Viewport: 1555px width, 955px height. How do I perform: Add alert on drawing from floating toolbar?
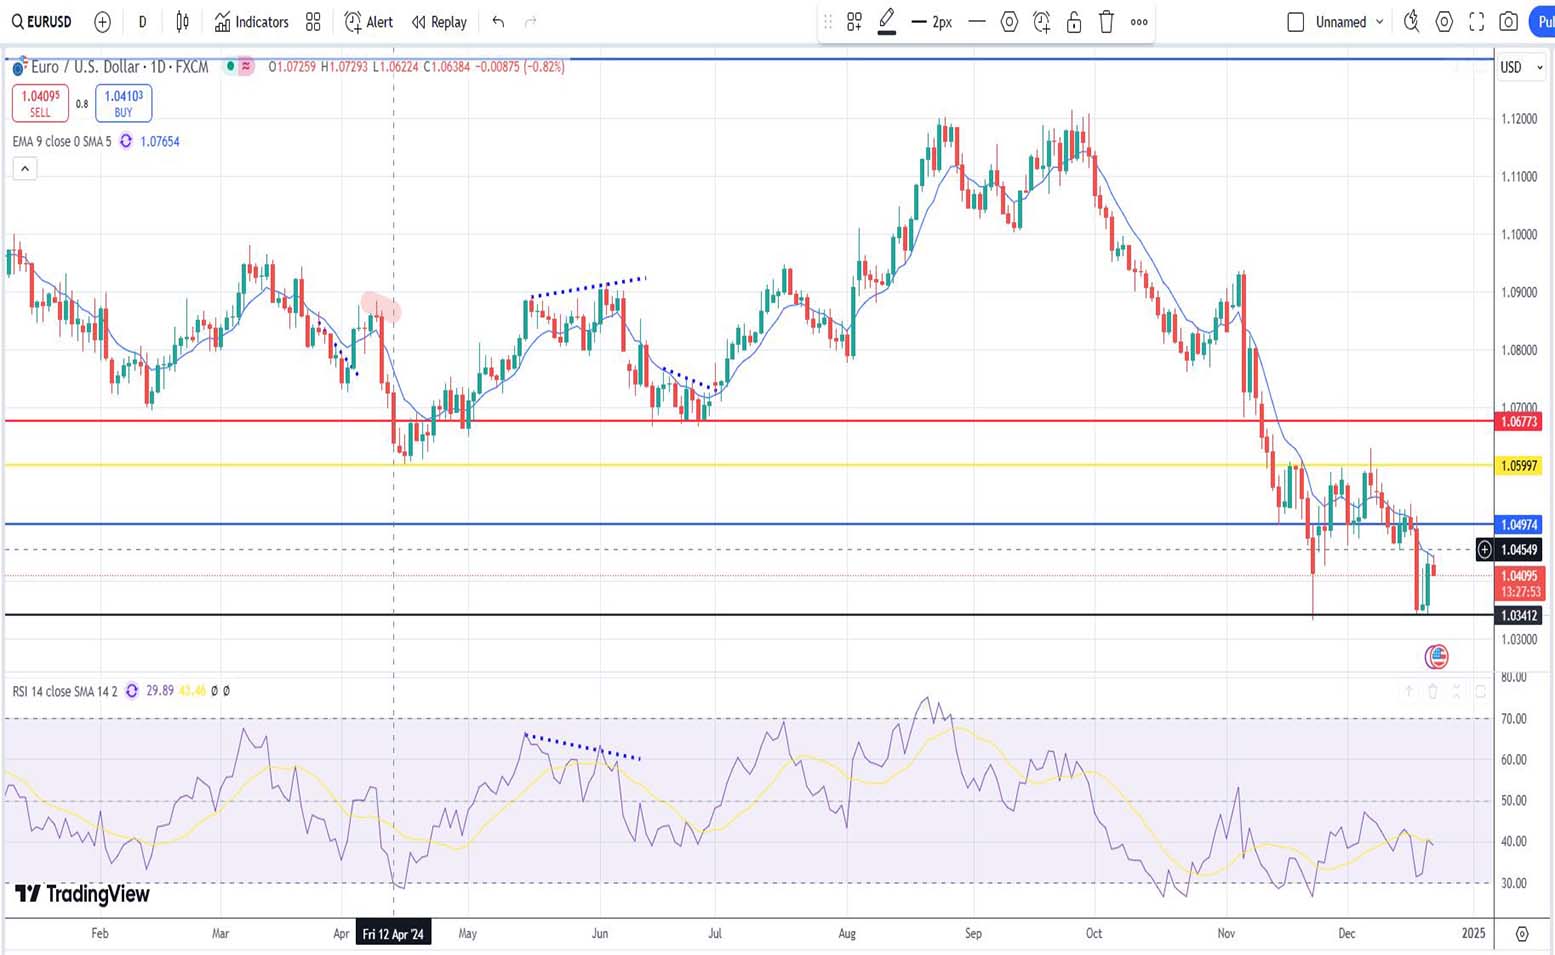[x=1041, y=22]
